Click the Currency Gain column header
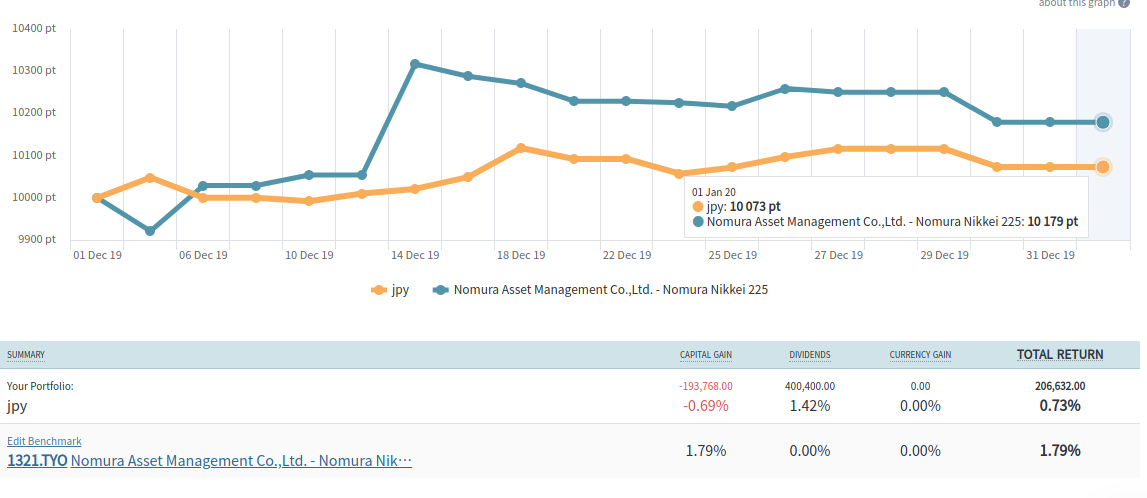This screenshot has height=498, width=1147. click(920, 355)
